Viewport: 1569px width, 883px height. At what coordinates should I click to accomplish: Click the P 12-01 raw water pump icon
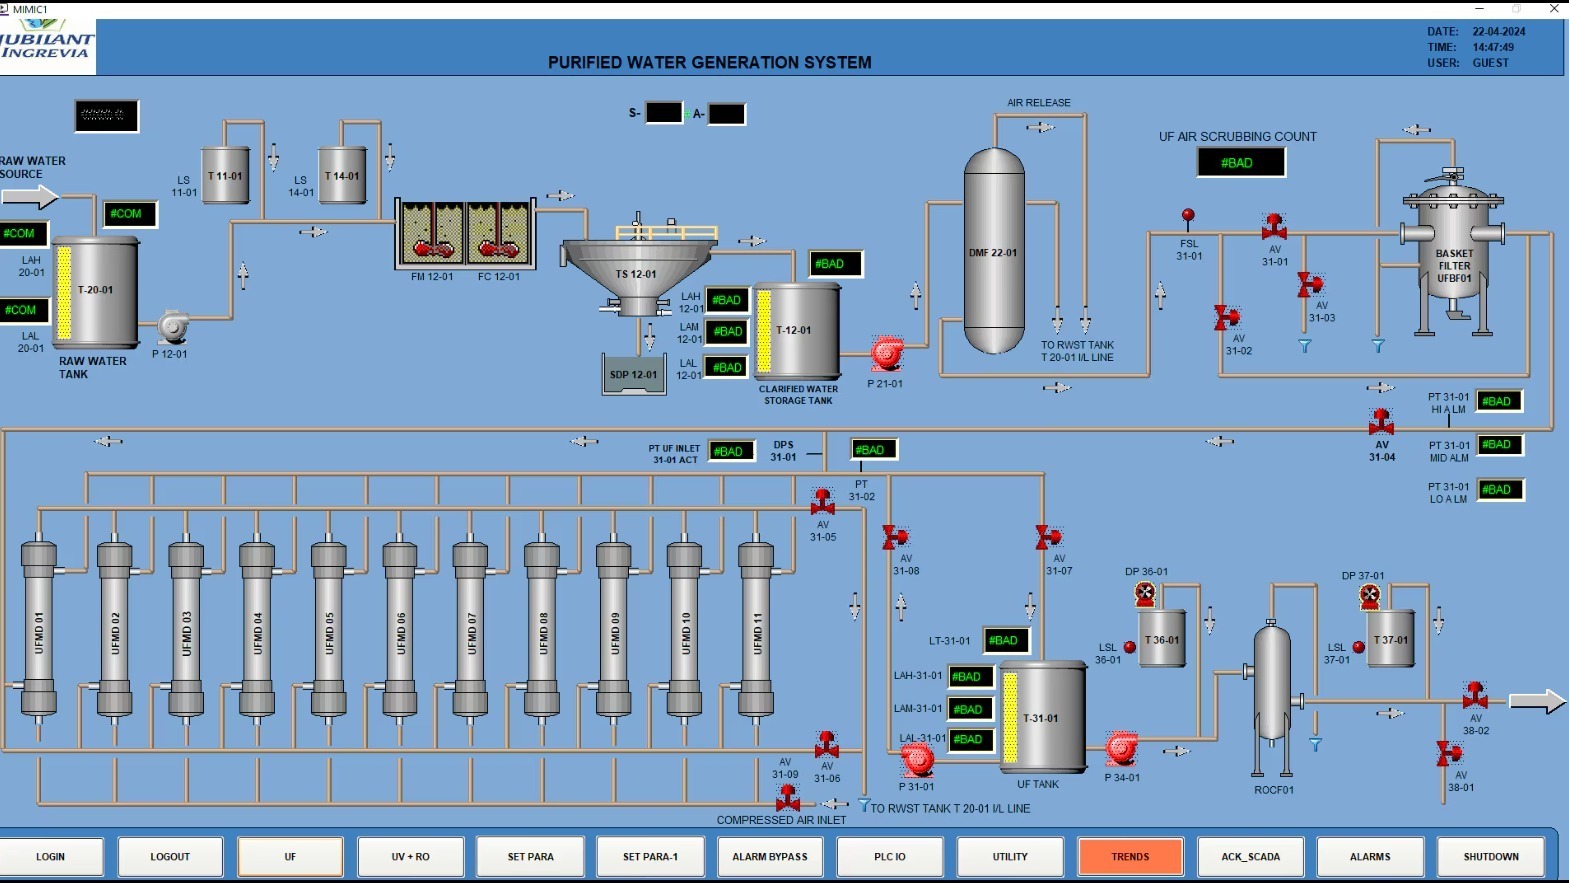(173, 327)
